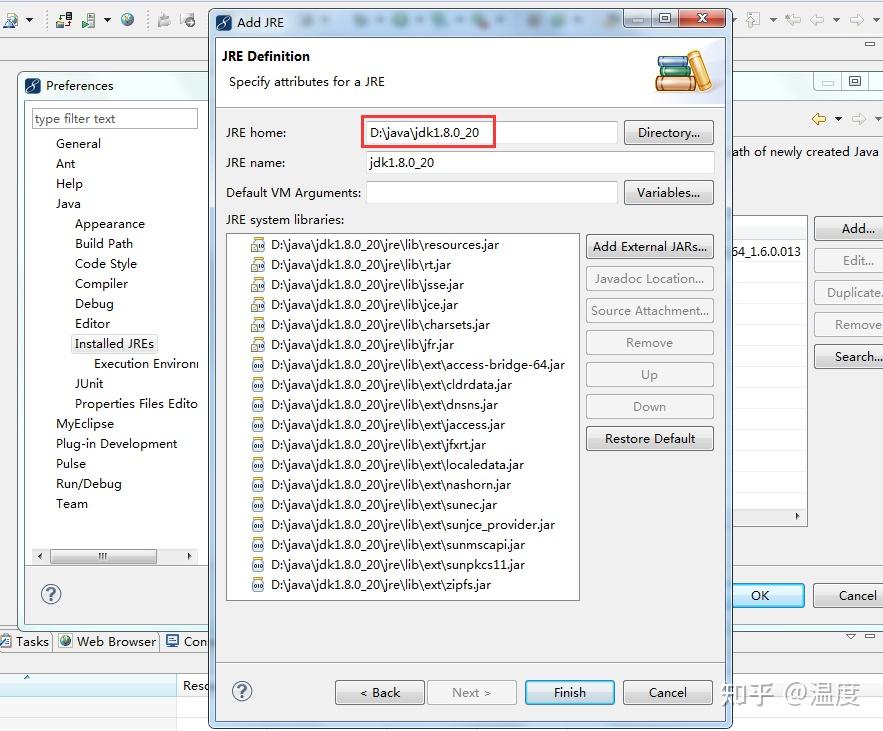Click the Print icon on the main toolbar
The height and width of the screenshot is (731, 883).
[163, 20]
